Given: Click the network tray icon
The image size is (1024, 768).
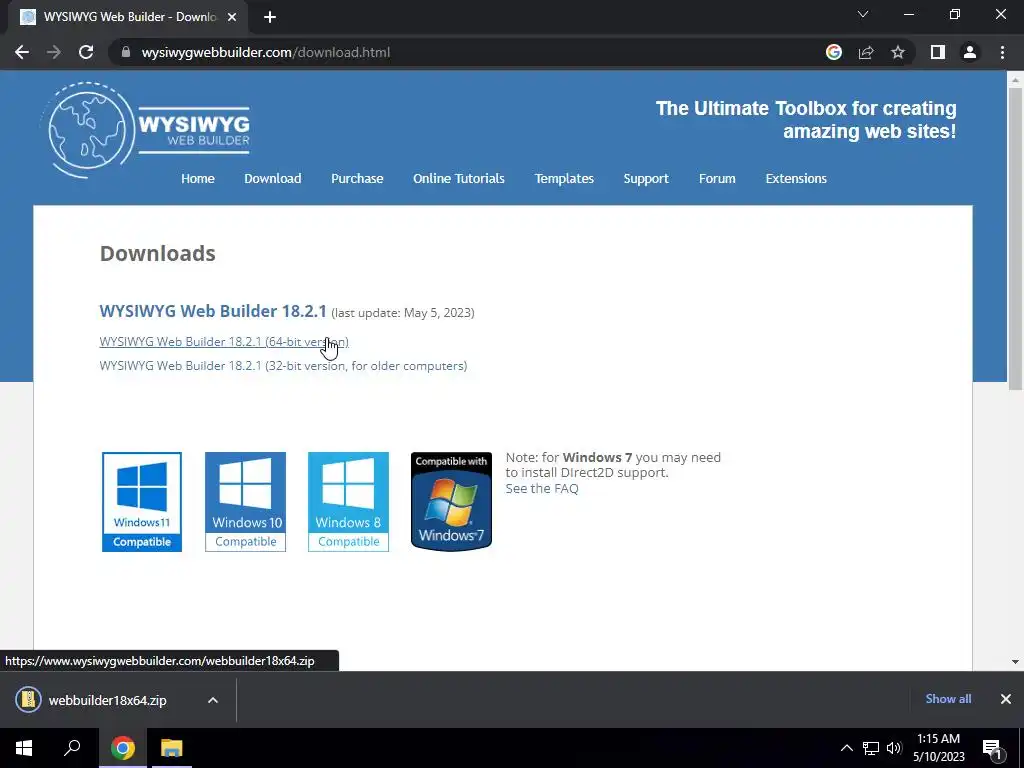Looking at the screenshot, I should tap(871, 748).
